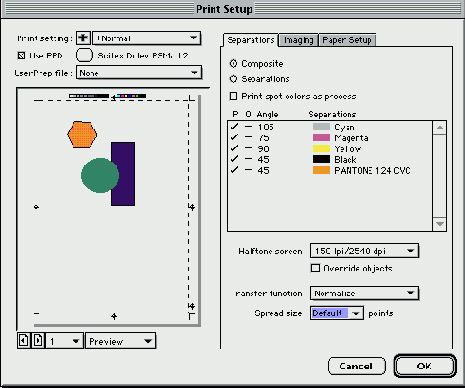
Task: Open the Halftone screen dropdown
Action: 364,251
